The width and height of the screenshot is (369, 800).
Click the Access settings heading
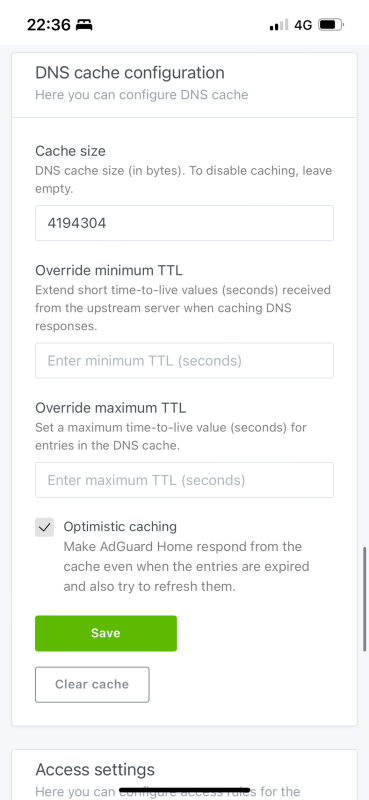click(x=95, y=769)
